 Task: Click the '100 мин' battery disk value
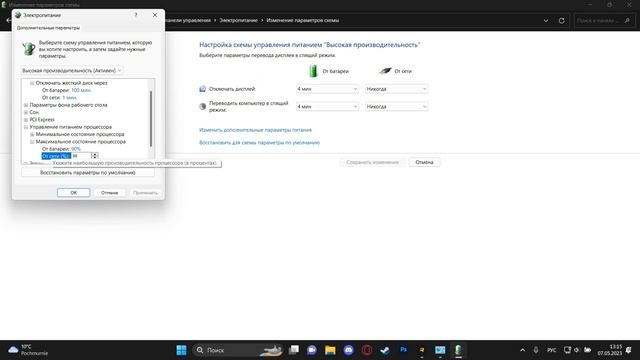point(81,90)
